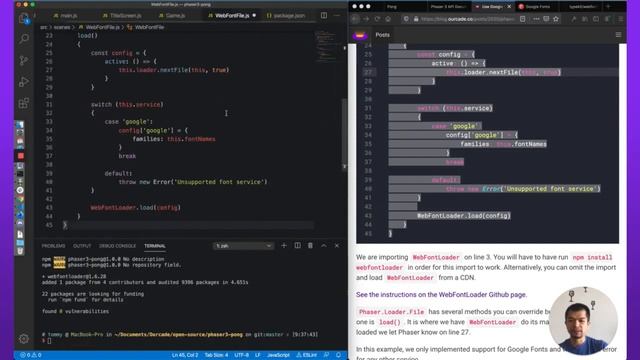Open the blog hamburger menu beside Posts
This screenshot has width=640, height=360.
(618, 35)
